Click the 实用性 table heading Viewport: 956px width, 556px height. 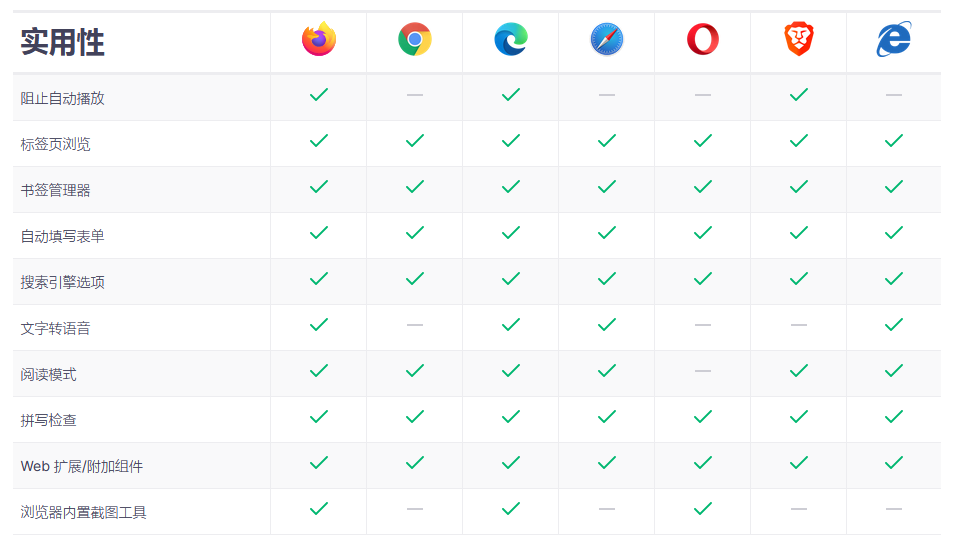coord(63,42)
